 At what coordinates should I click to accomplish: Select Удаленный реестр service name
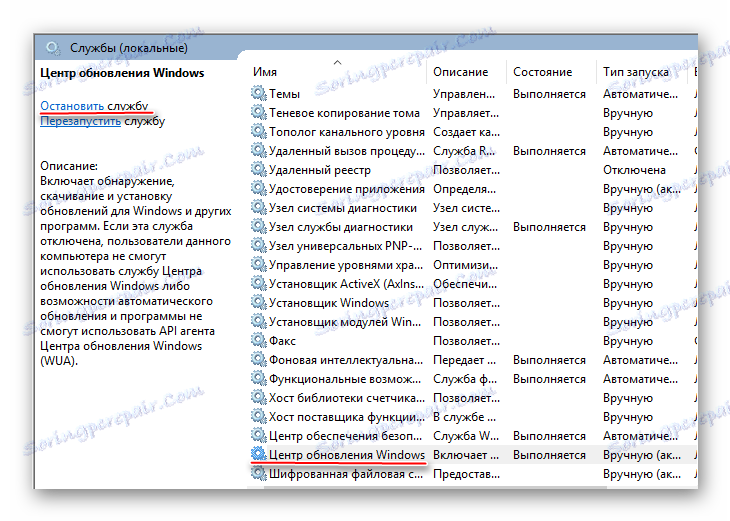click(x=320, y=170)
